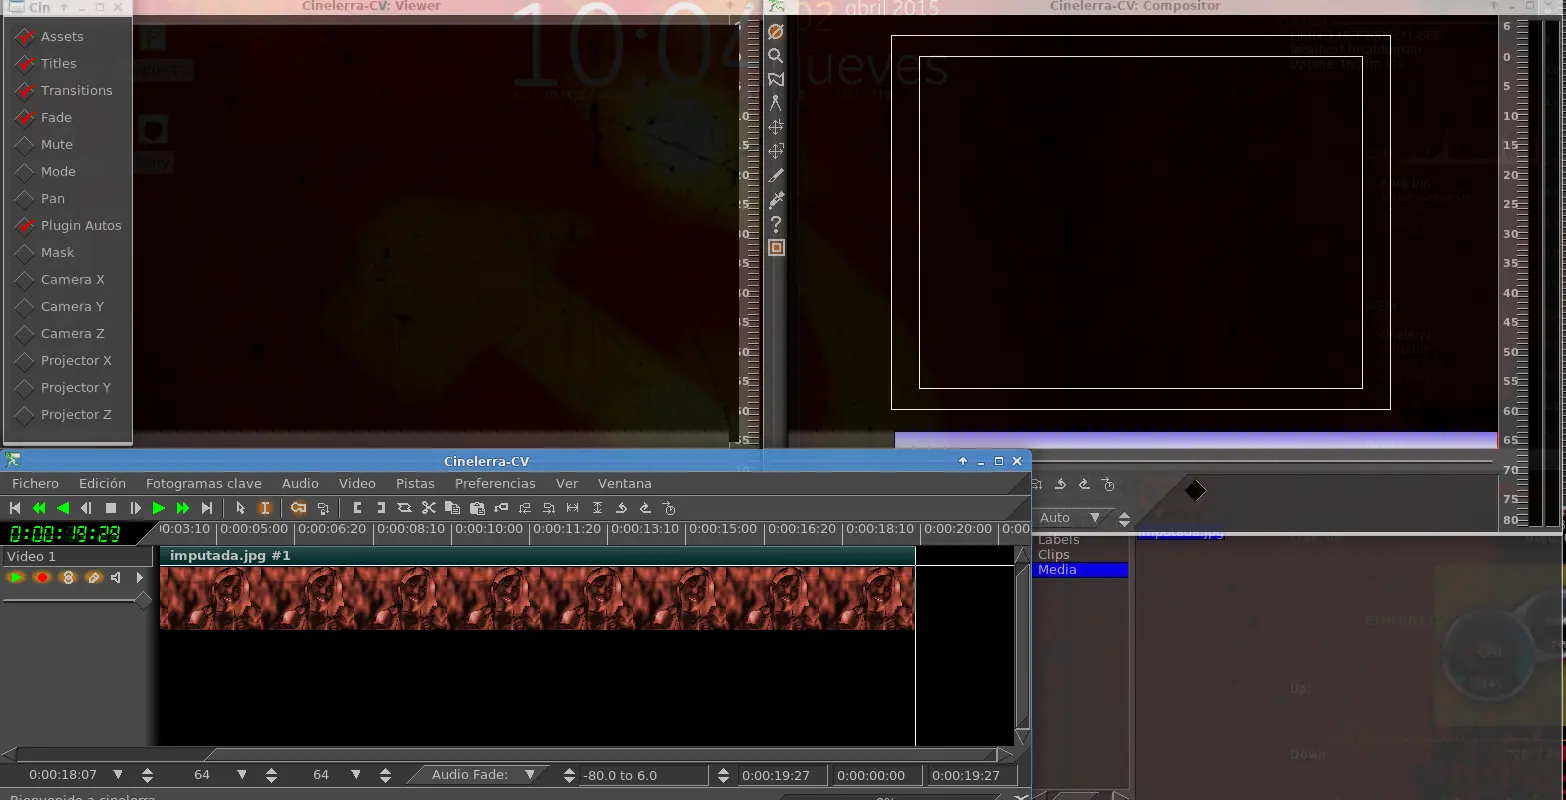Image resolution: width=1566 pixels, height=800 pixels.
Task: Select the Media folder in resources list
Action: (1080, 570)
